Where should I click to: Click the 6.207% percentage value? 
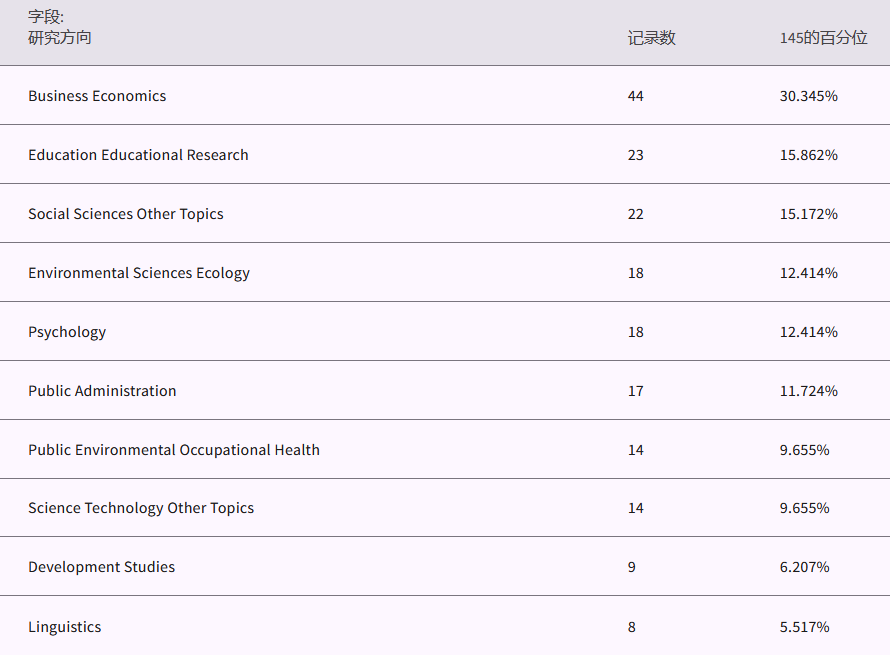coord(804,567)
